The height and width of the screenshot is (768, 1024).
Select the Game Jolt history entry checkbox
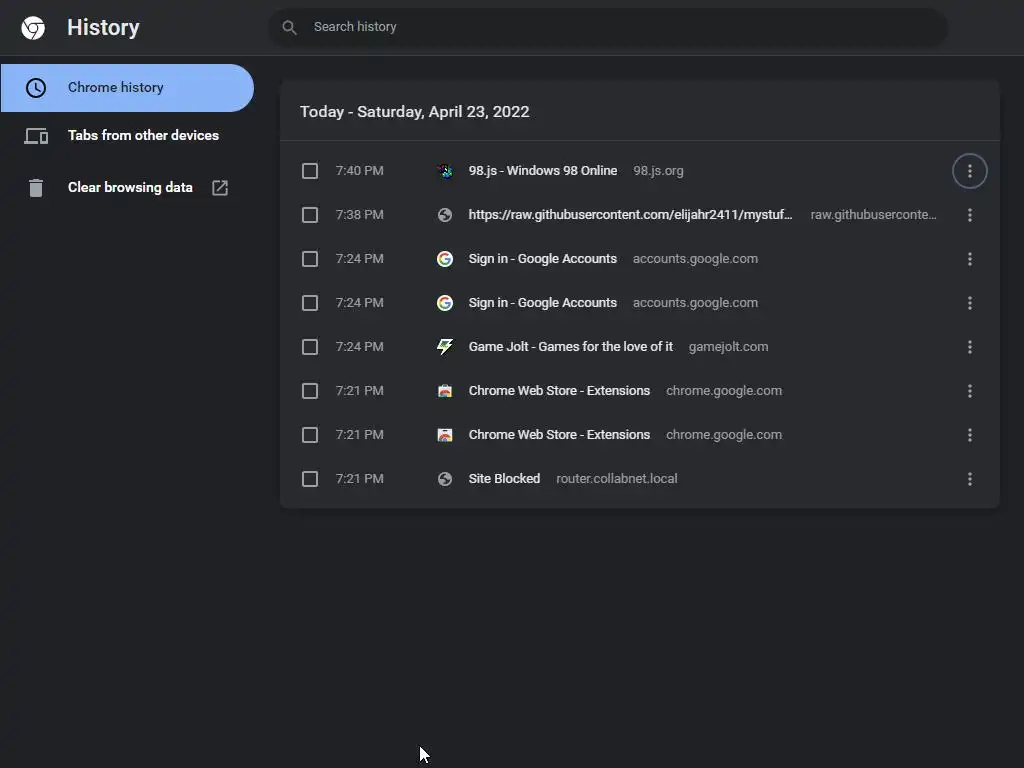[310, 347]
